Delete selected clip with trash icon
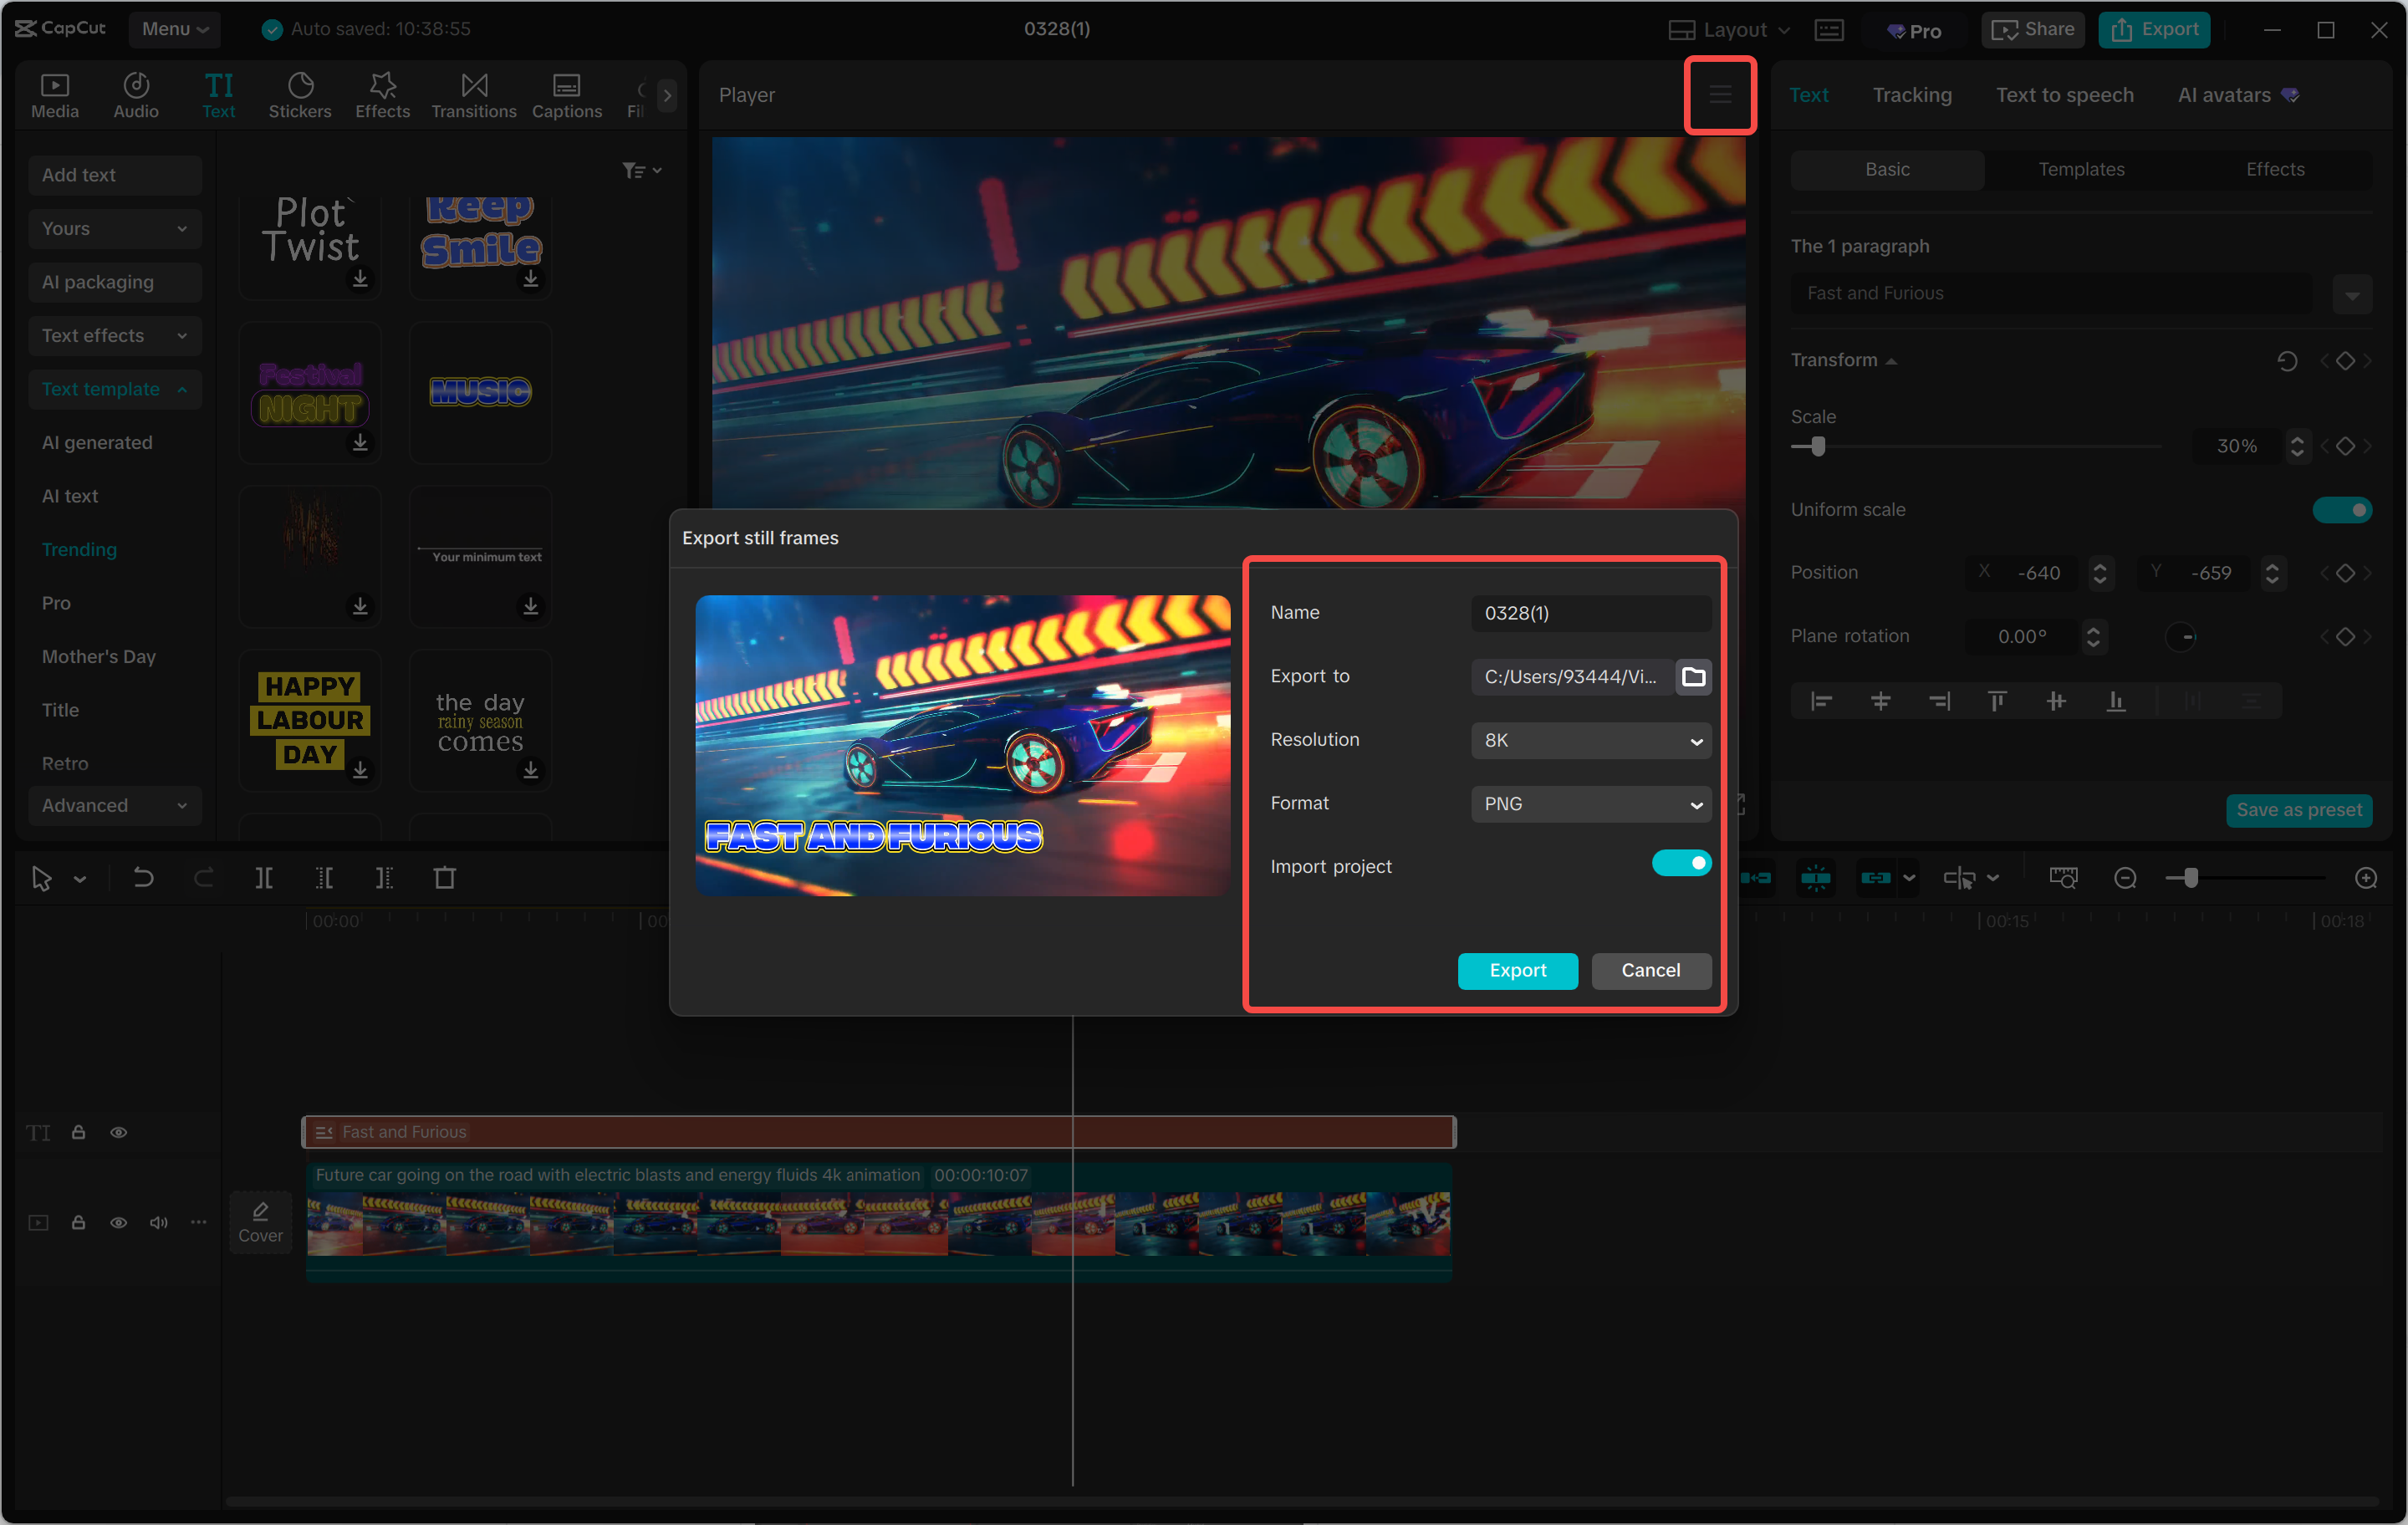Image resolution: width=2408 pixels, height=1525 pixels. pos(445,878)
